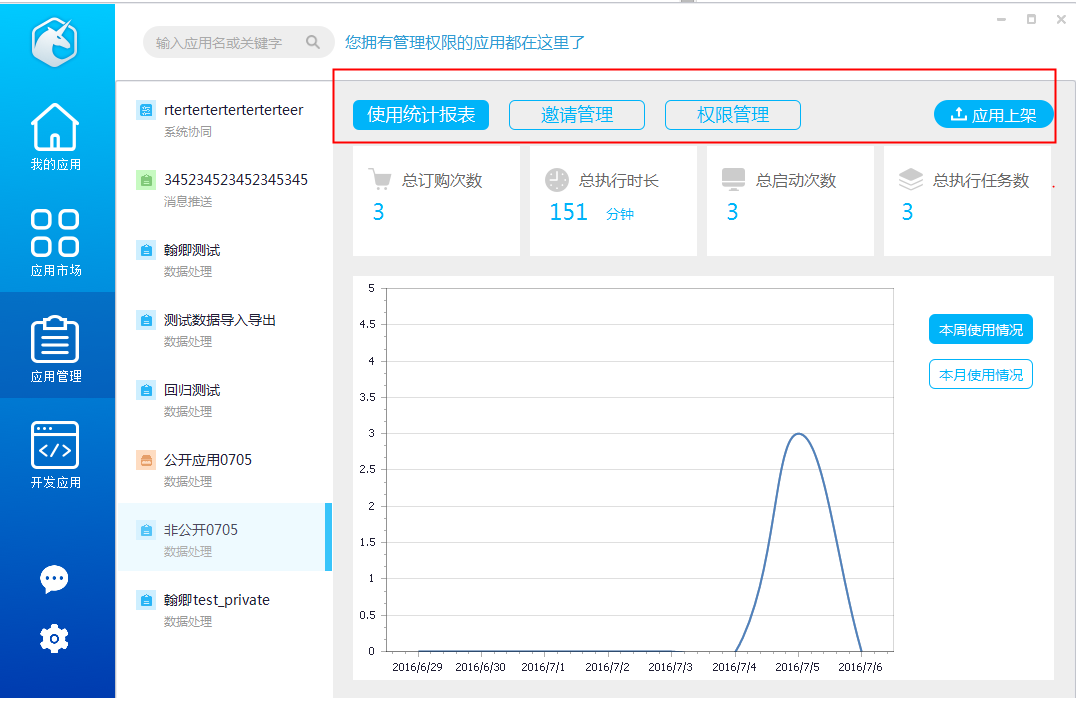
Task: Maximize the application window
Action: 1031,19
